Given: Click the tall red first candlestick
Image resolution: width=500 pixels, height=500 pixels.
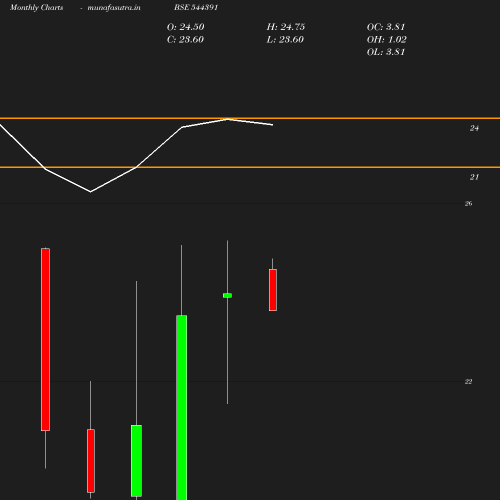Looking at the screenshot, I should tap(45, 339).
